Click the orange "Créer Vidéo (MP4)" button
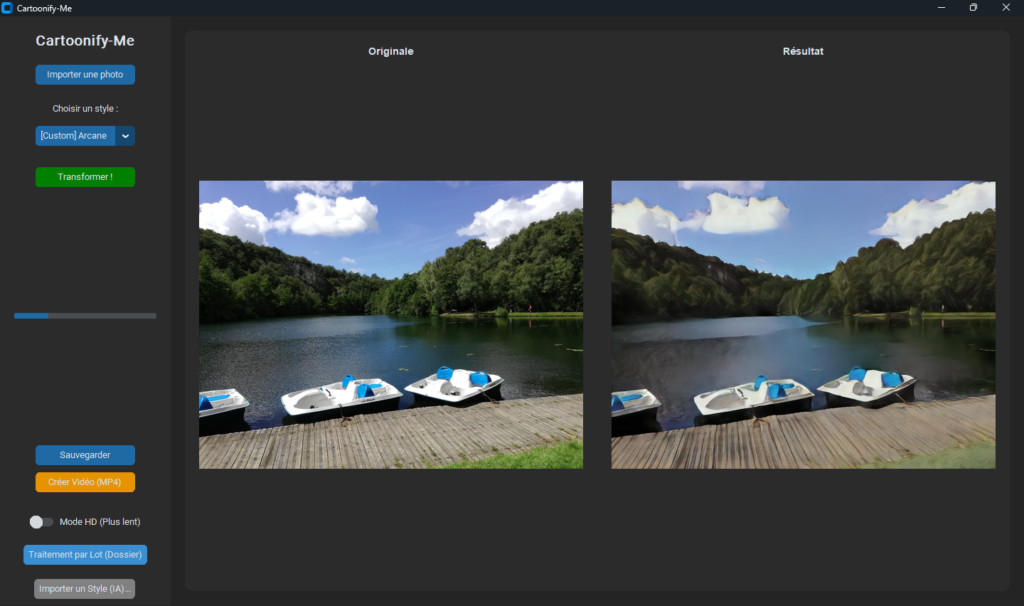 (85, 482)
